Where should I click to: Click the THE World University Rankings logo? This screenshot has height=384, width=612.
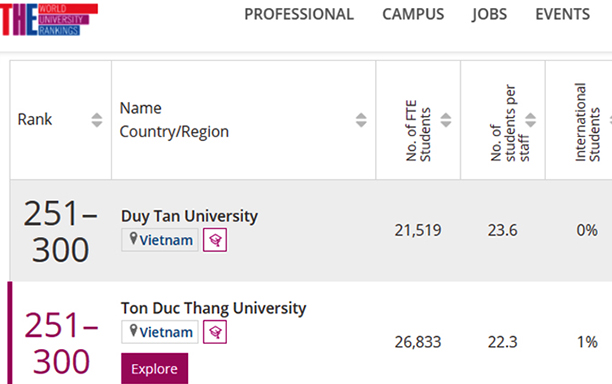tap(49, 20)
